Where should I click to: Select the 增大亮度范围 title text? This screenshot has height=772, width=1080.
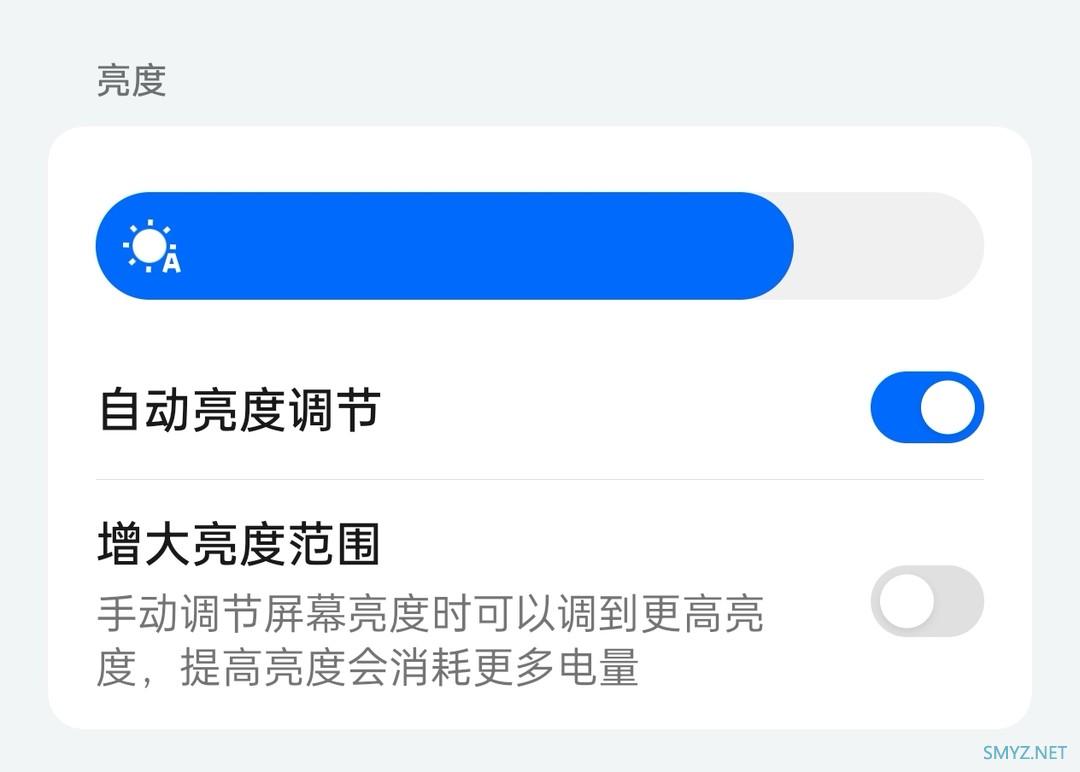[x=239, y=544]
